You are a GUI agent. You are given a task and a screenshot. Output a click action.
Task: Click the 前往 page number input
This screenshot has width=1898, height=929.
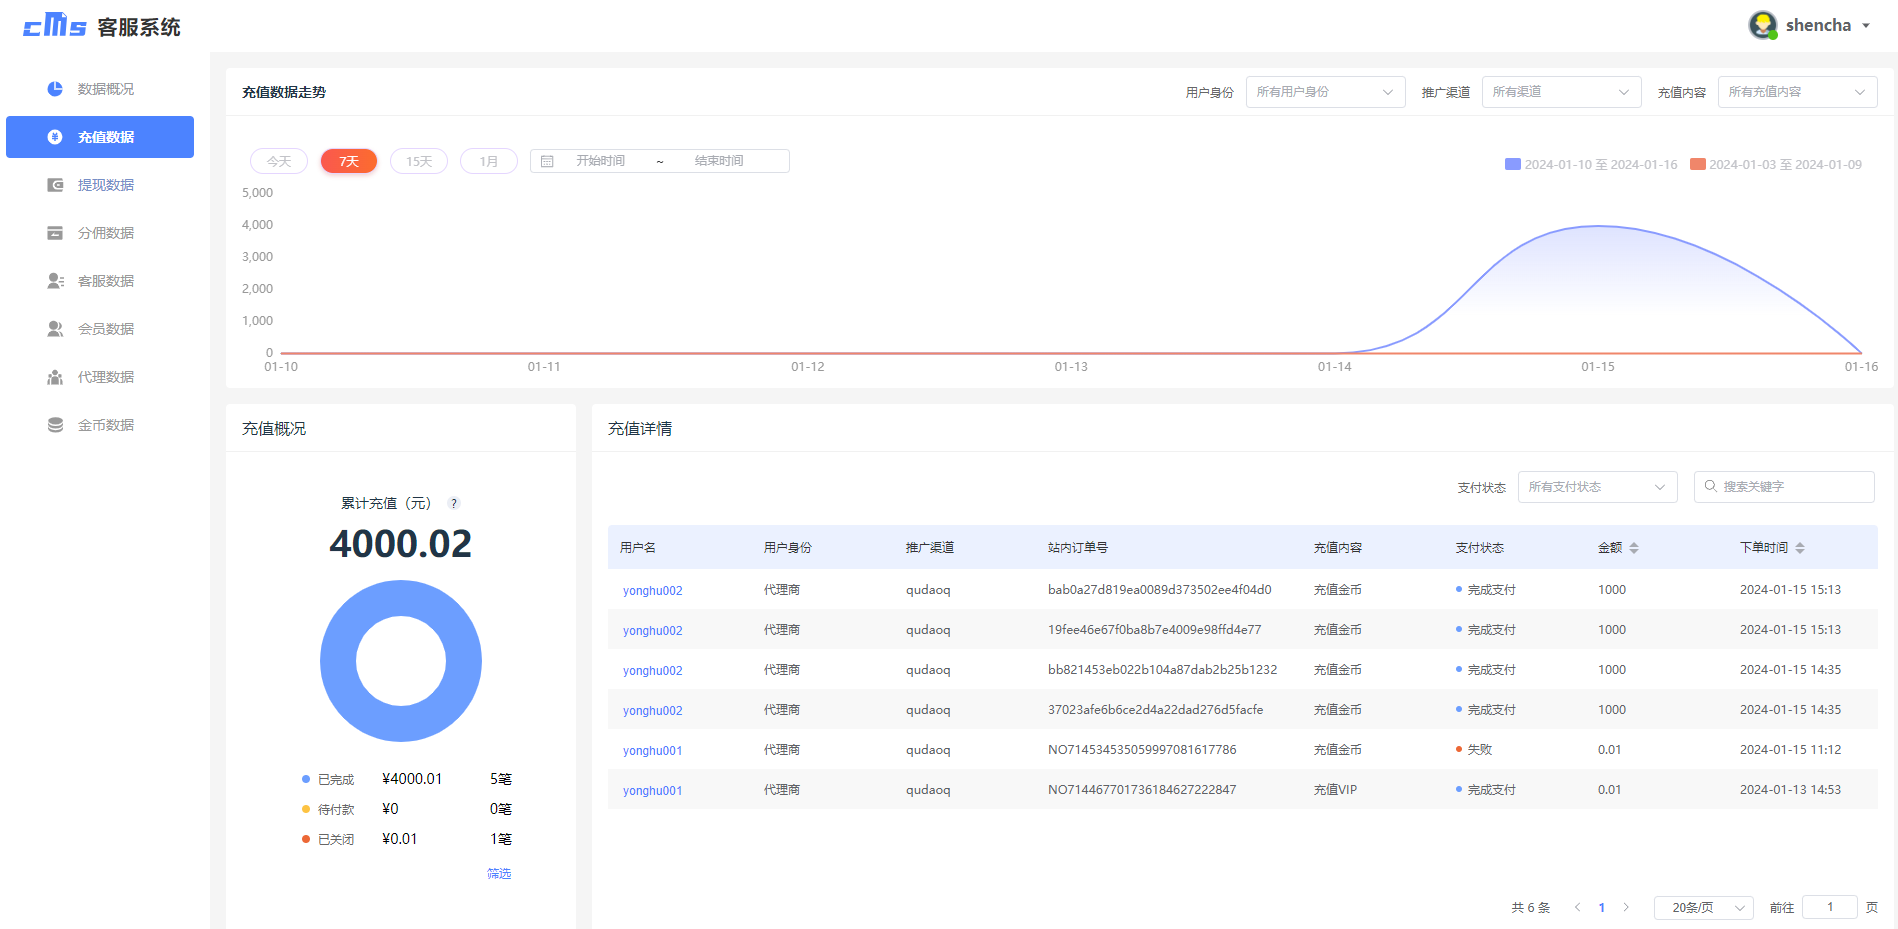[1830, 907]
